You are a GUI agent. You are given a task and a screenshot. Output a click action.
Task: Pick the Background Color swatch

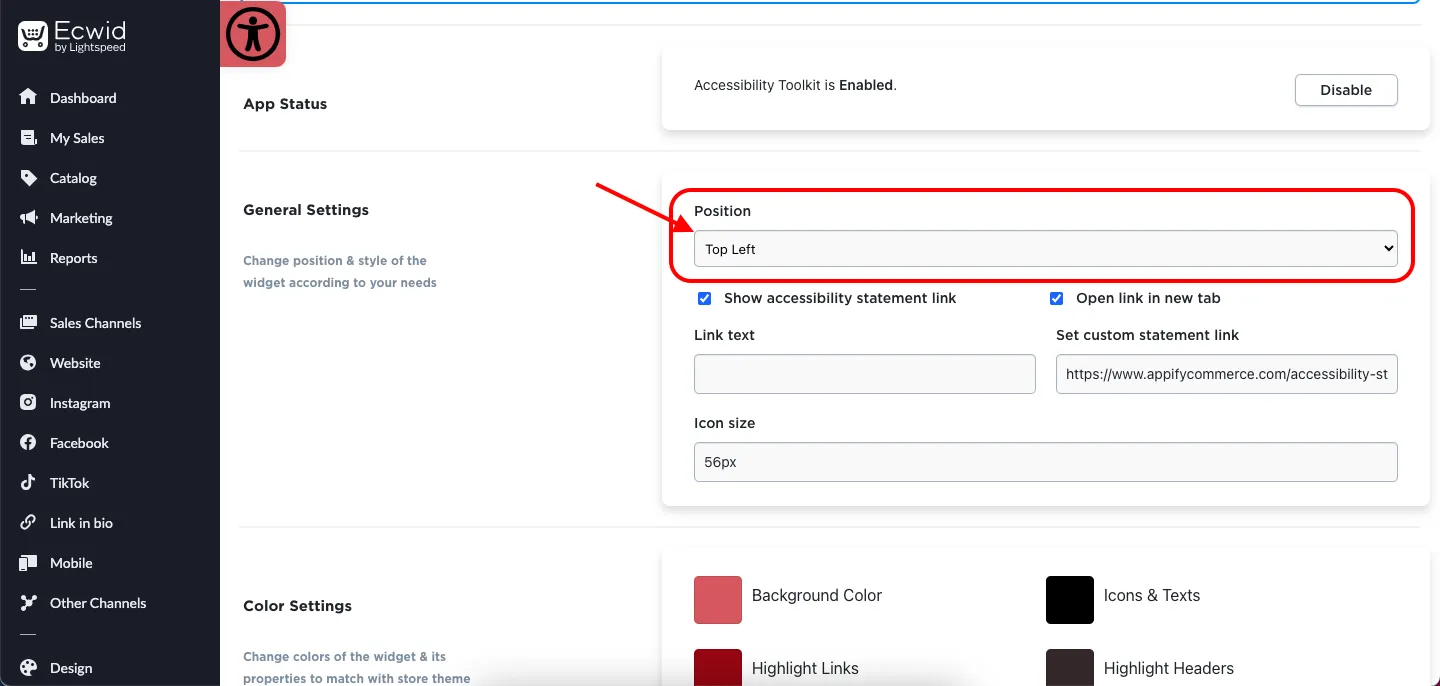[x=718, y=600]
